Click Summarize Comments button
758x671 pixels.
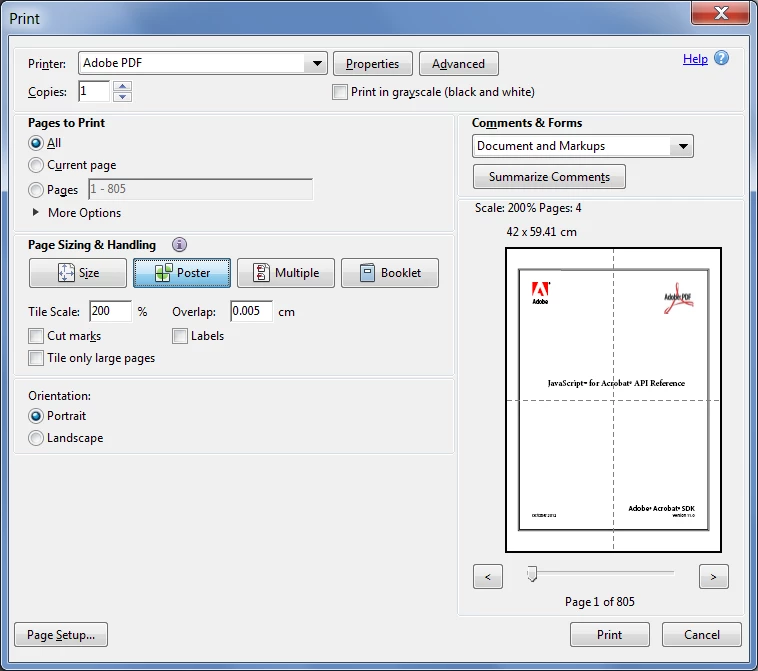[549, 176]
